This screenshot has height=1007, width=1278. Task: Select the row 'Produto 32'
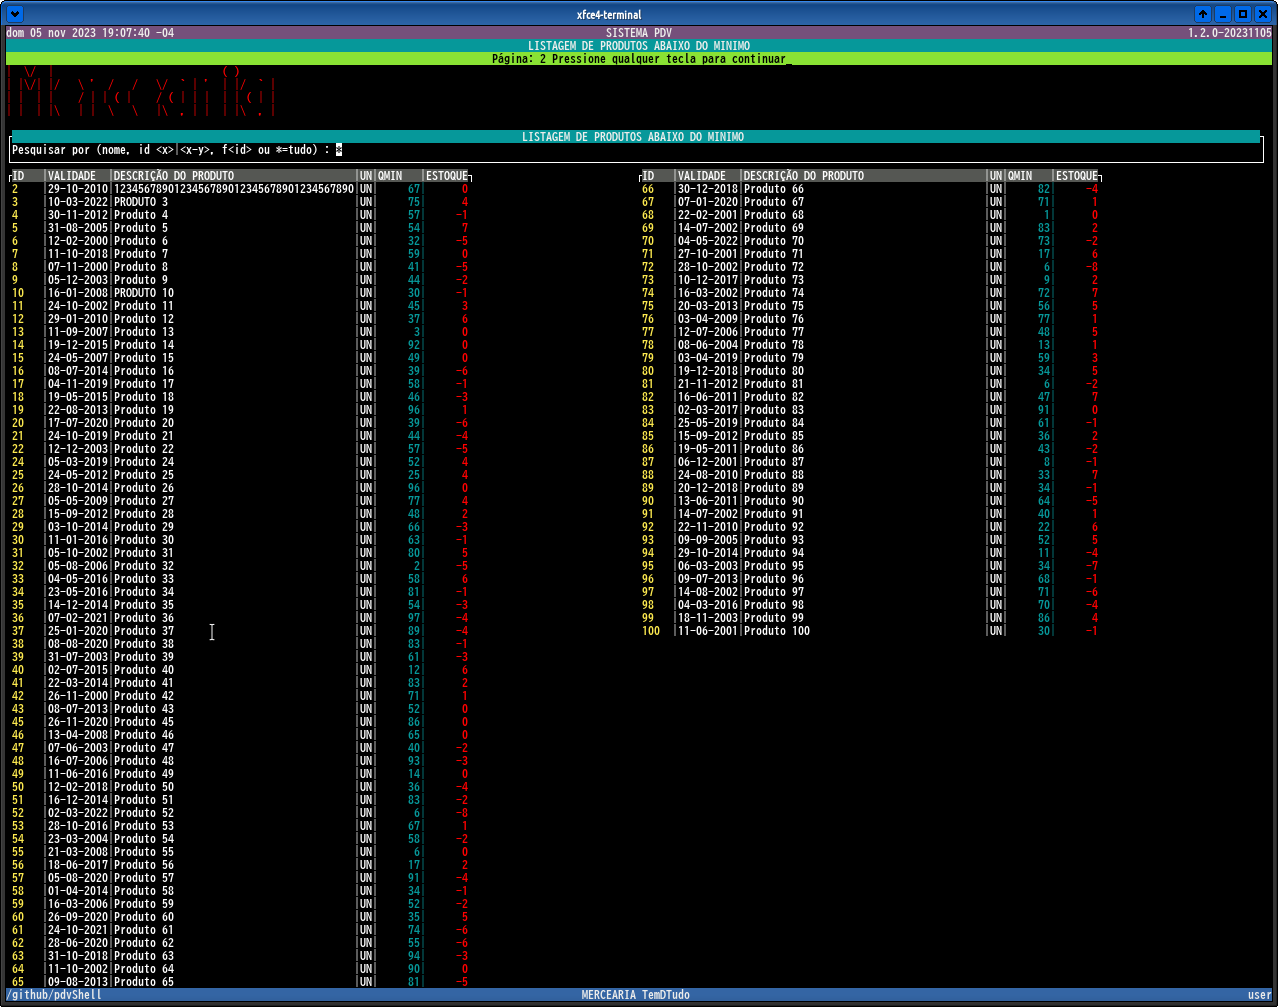pyautogui.click(x=240, y=566)
